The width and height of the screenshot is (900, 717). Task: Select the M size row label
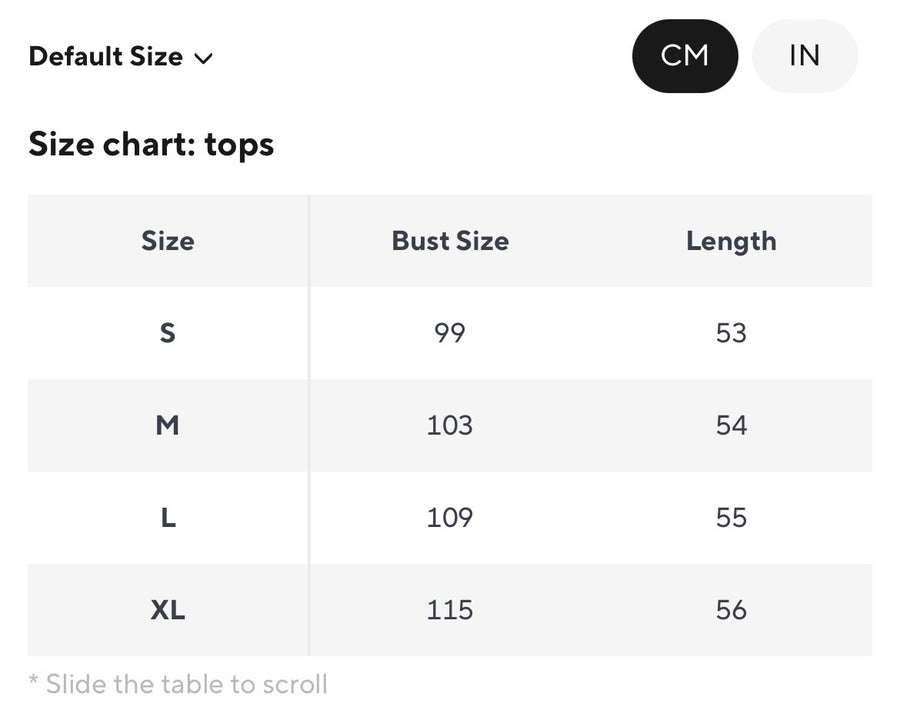(168, 425)
